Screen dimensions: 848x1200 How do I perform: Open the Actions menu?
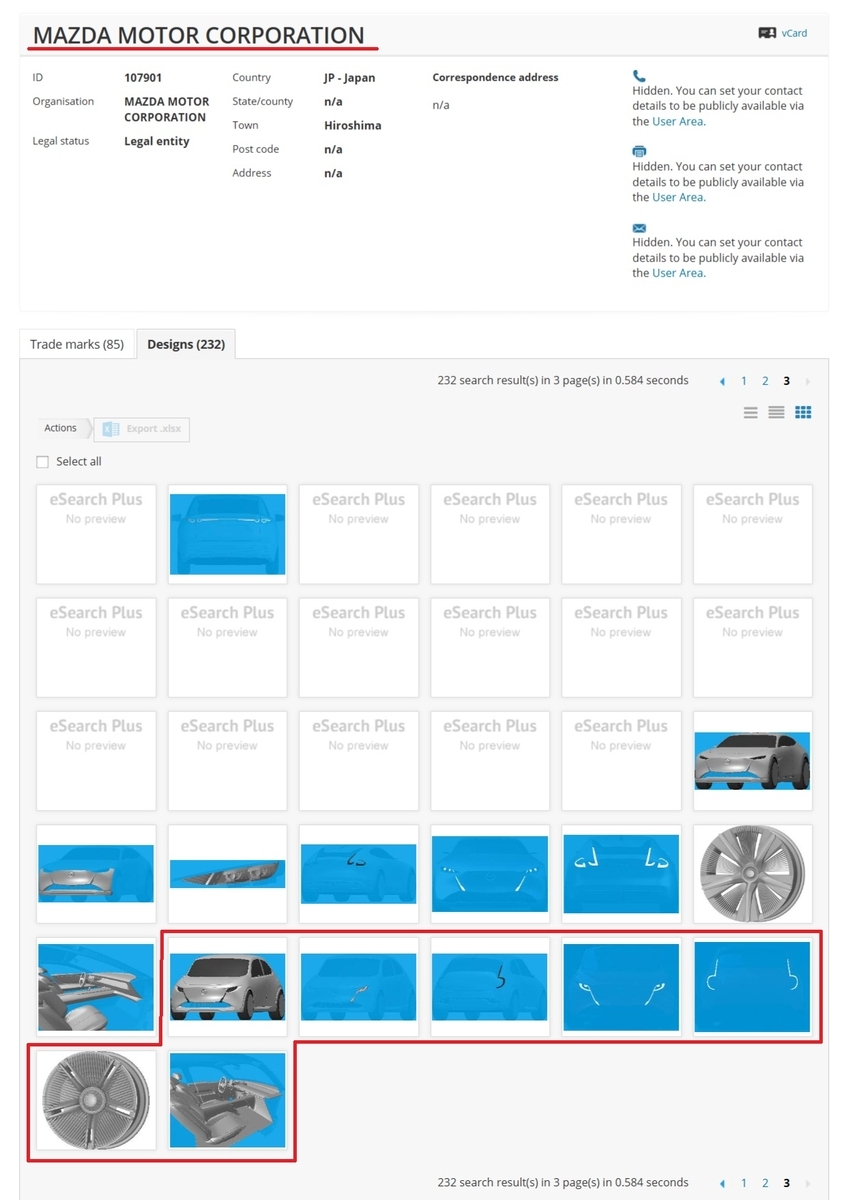60,428
